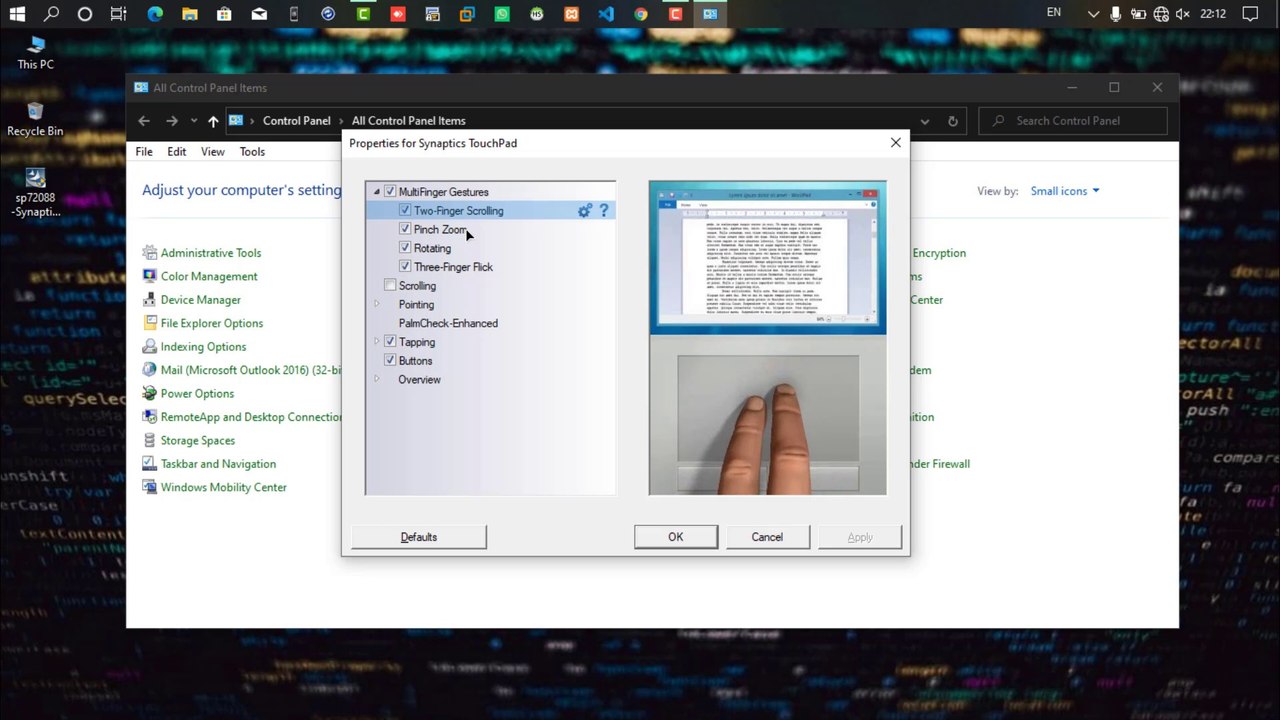Open Indexing Options

(203, 347)
